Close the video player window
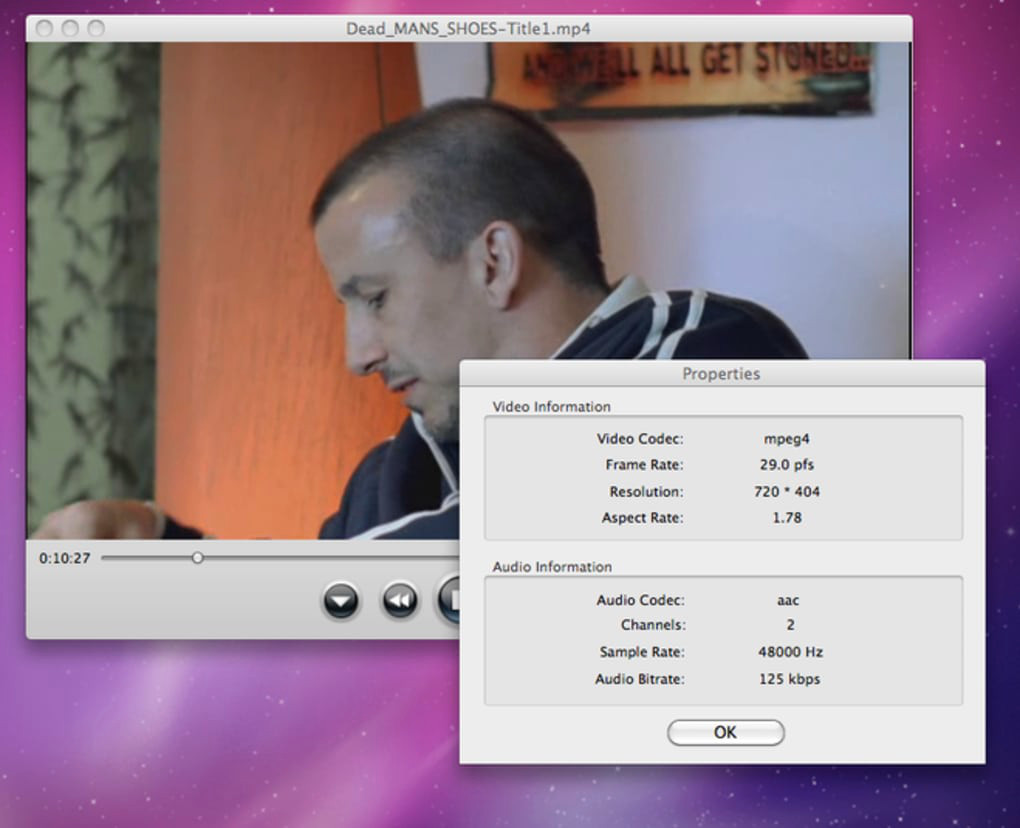 (x=44, y=29)
